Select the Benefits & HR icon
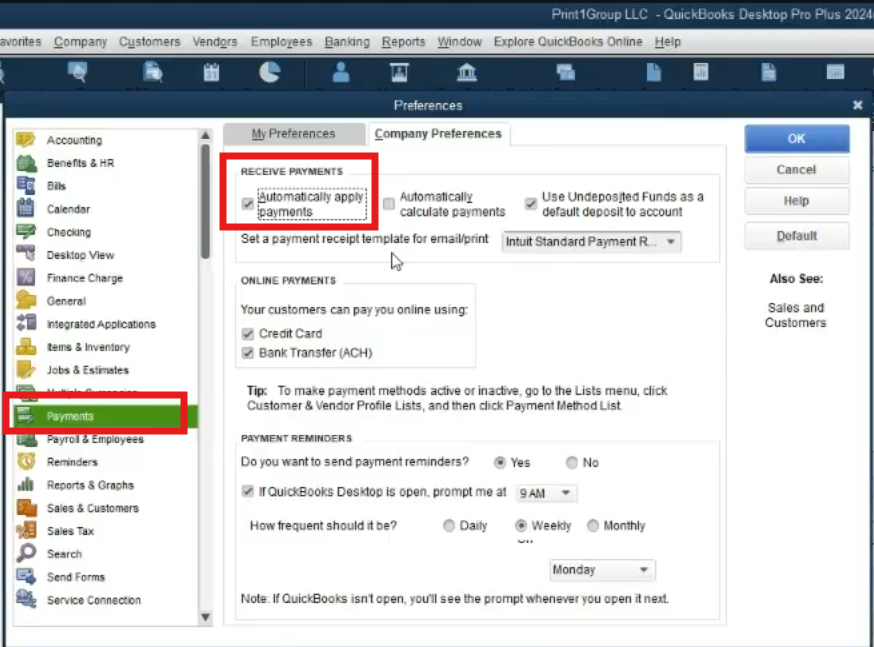Image resolution: width=874 pixels, height=647 pixels. click(x=26, y=163)
